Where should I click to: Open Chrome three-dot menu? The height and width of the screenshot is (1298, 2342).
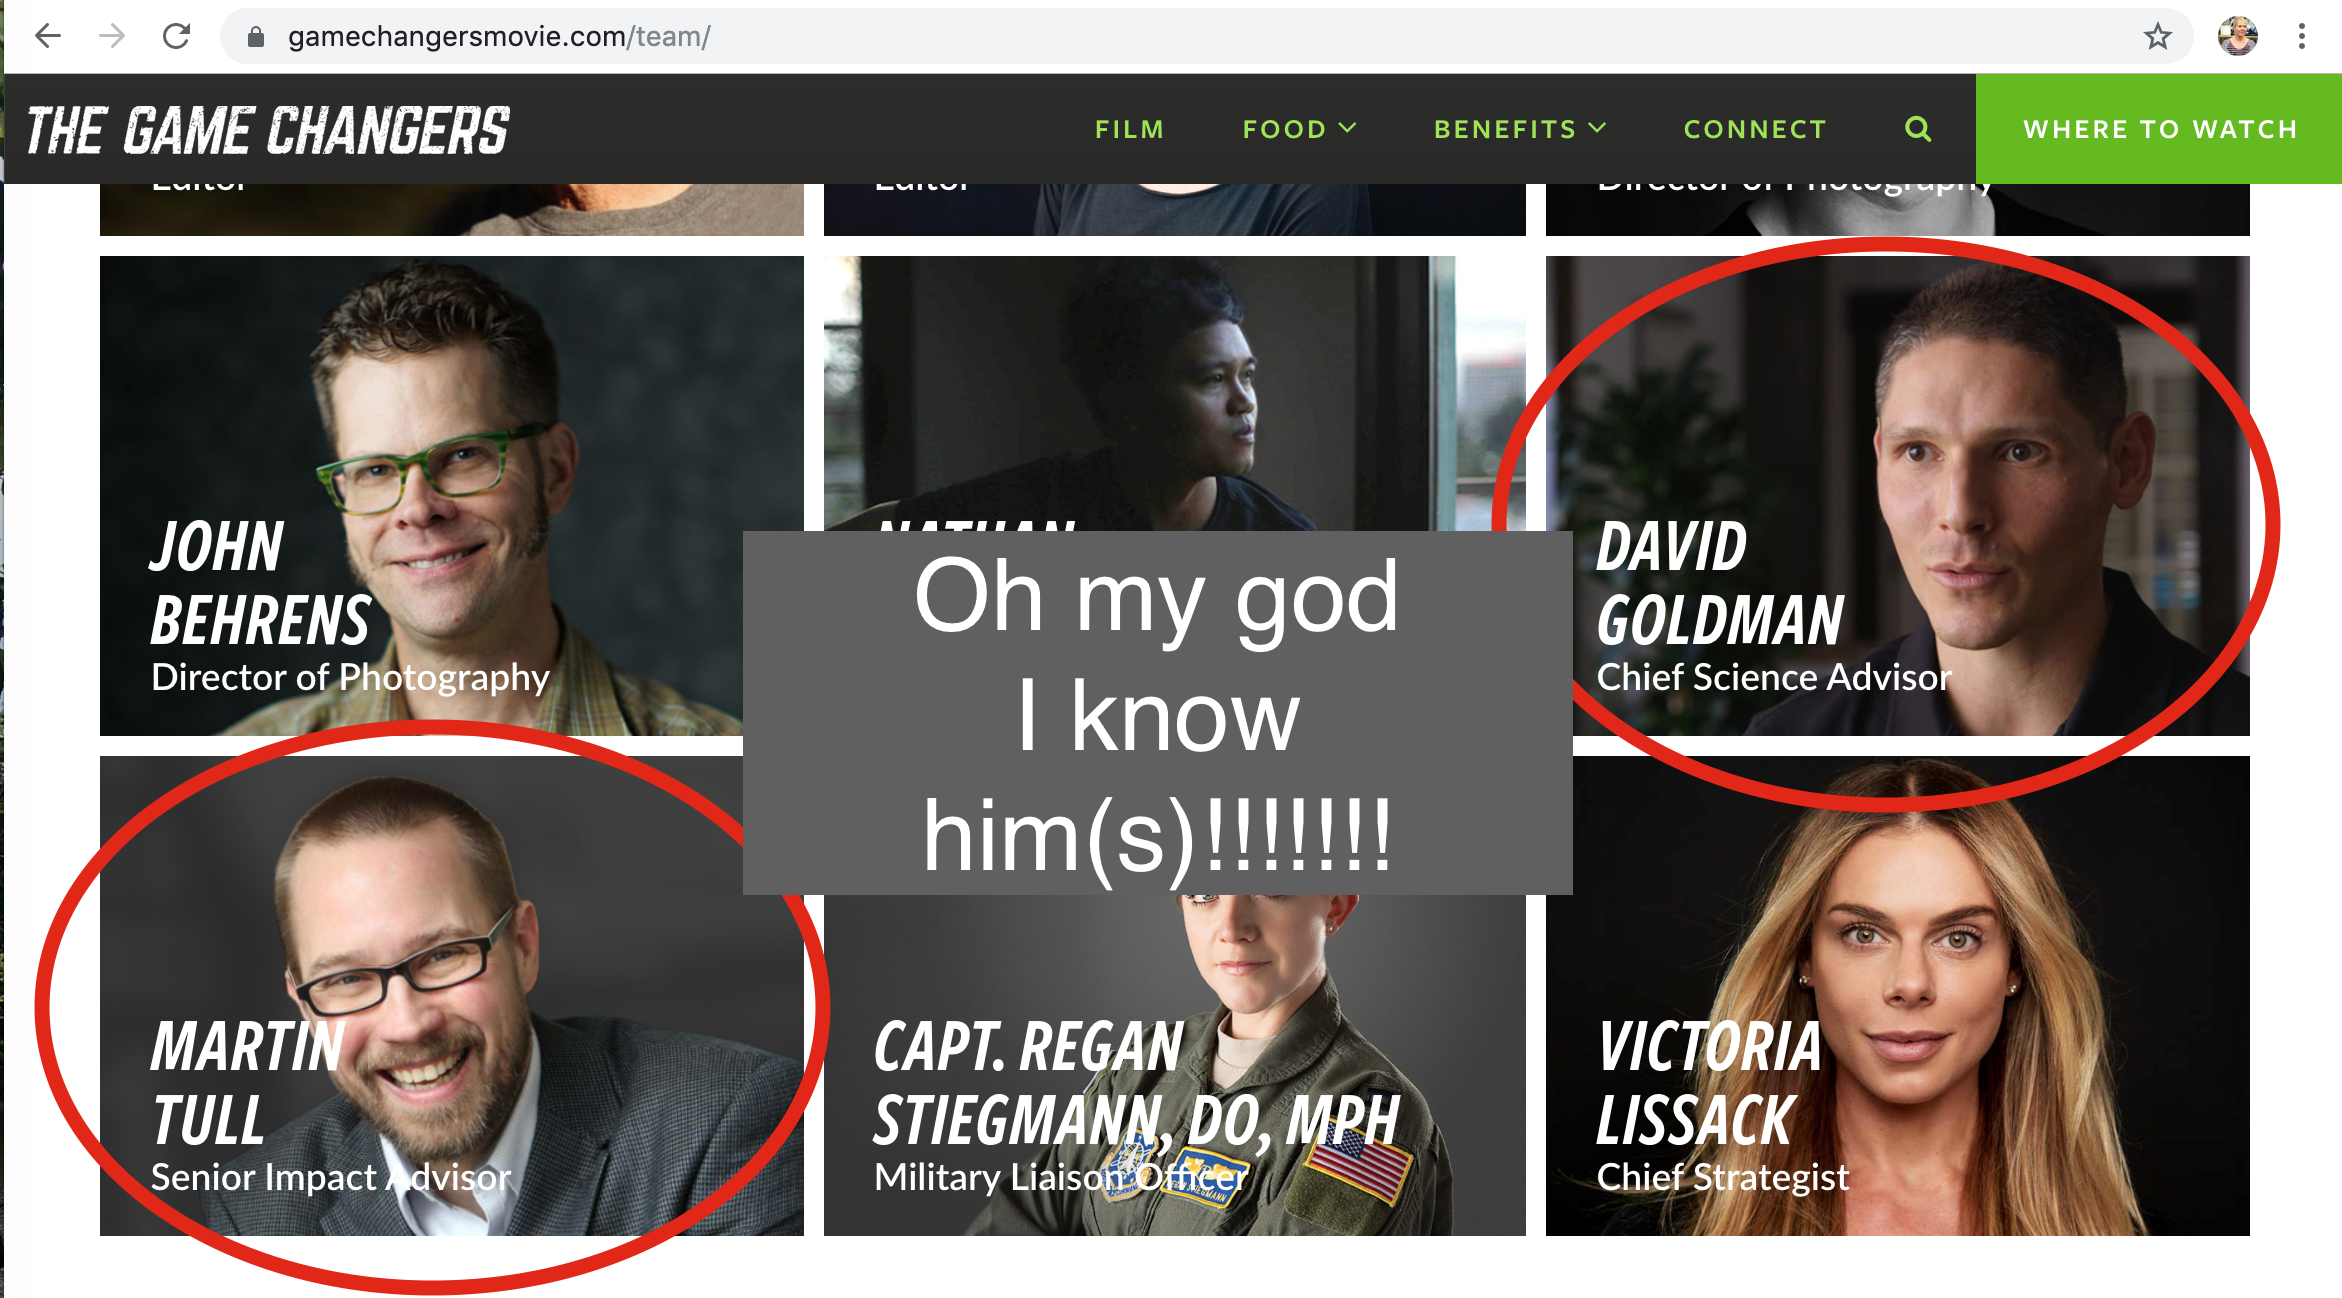coord(2301,37)
